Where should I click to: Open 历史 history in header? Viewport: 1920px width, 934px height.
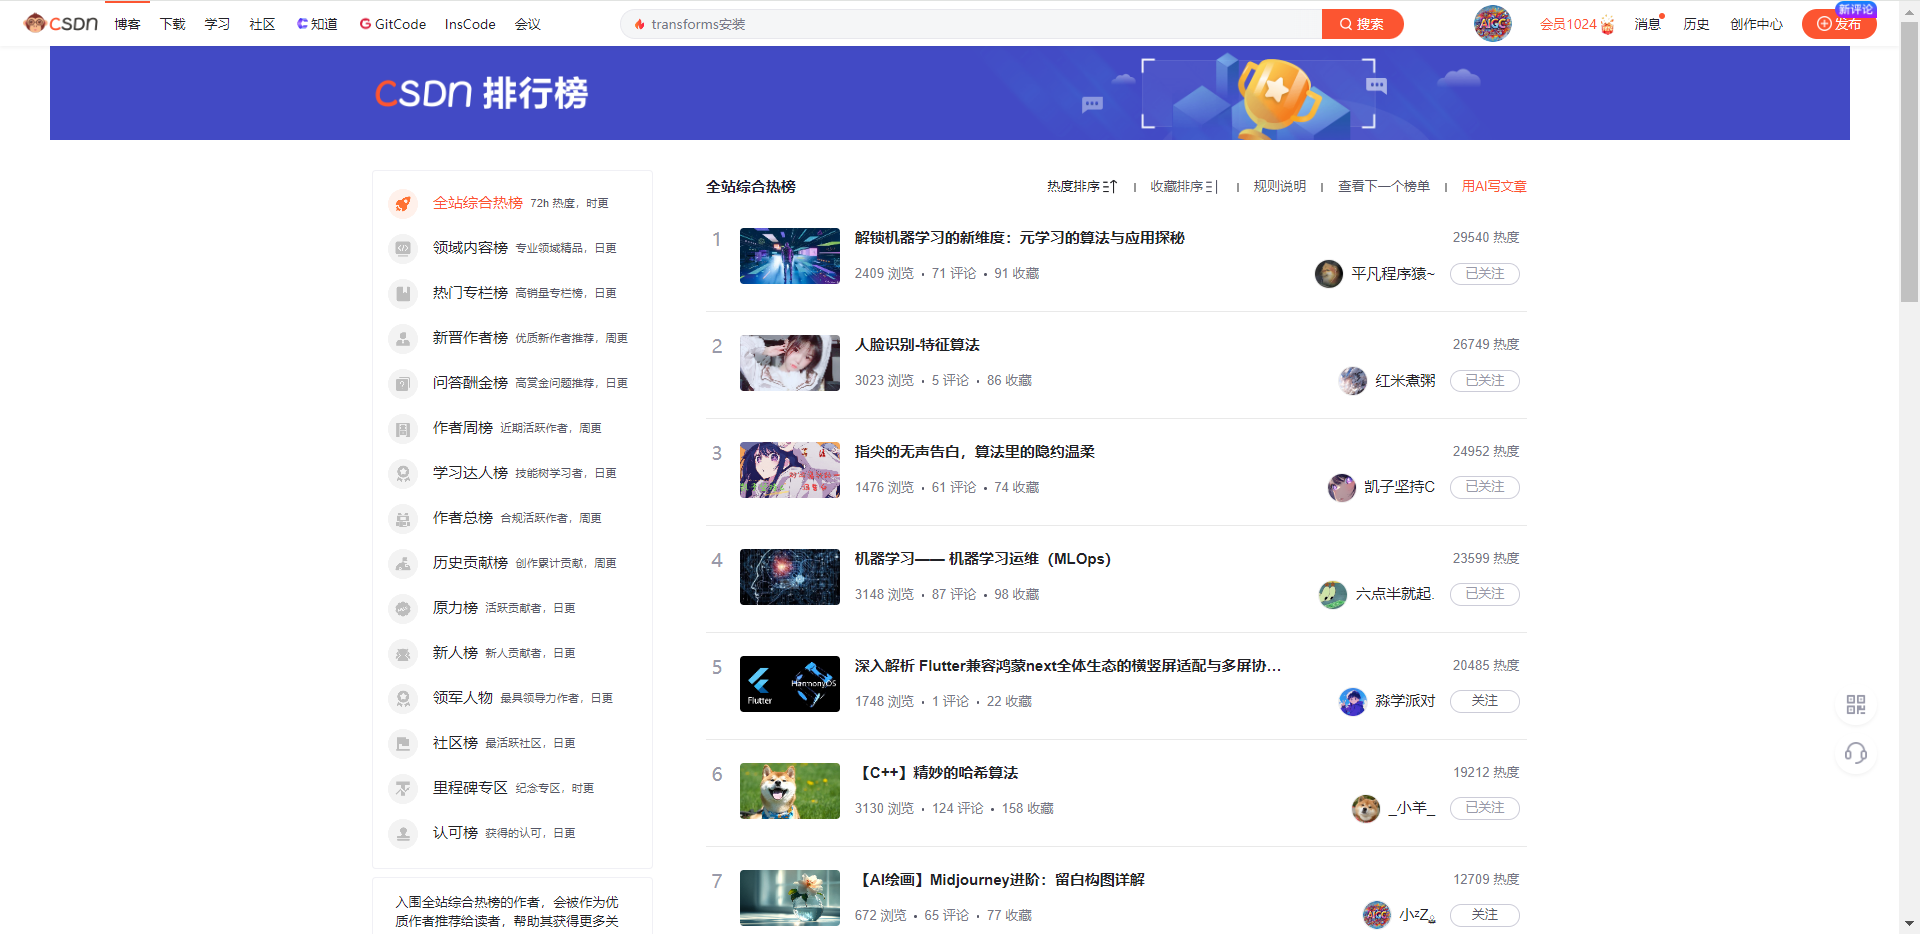coord(1696,24)
